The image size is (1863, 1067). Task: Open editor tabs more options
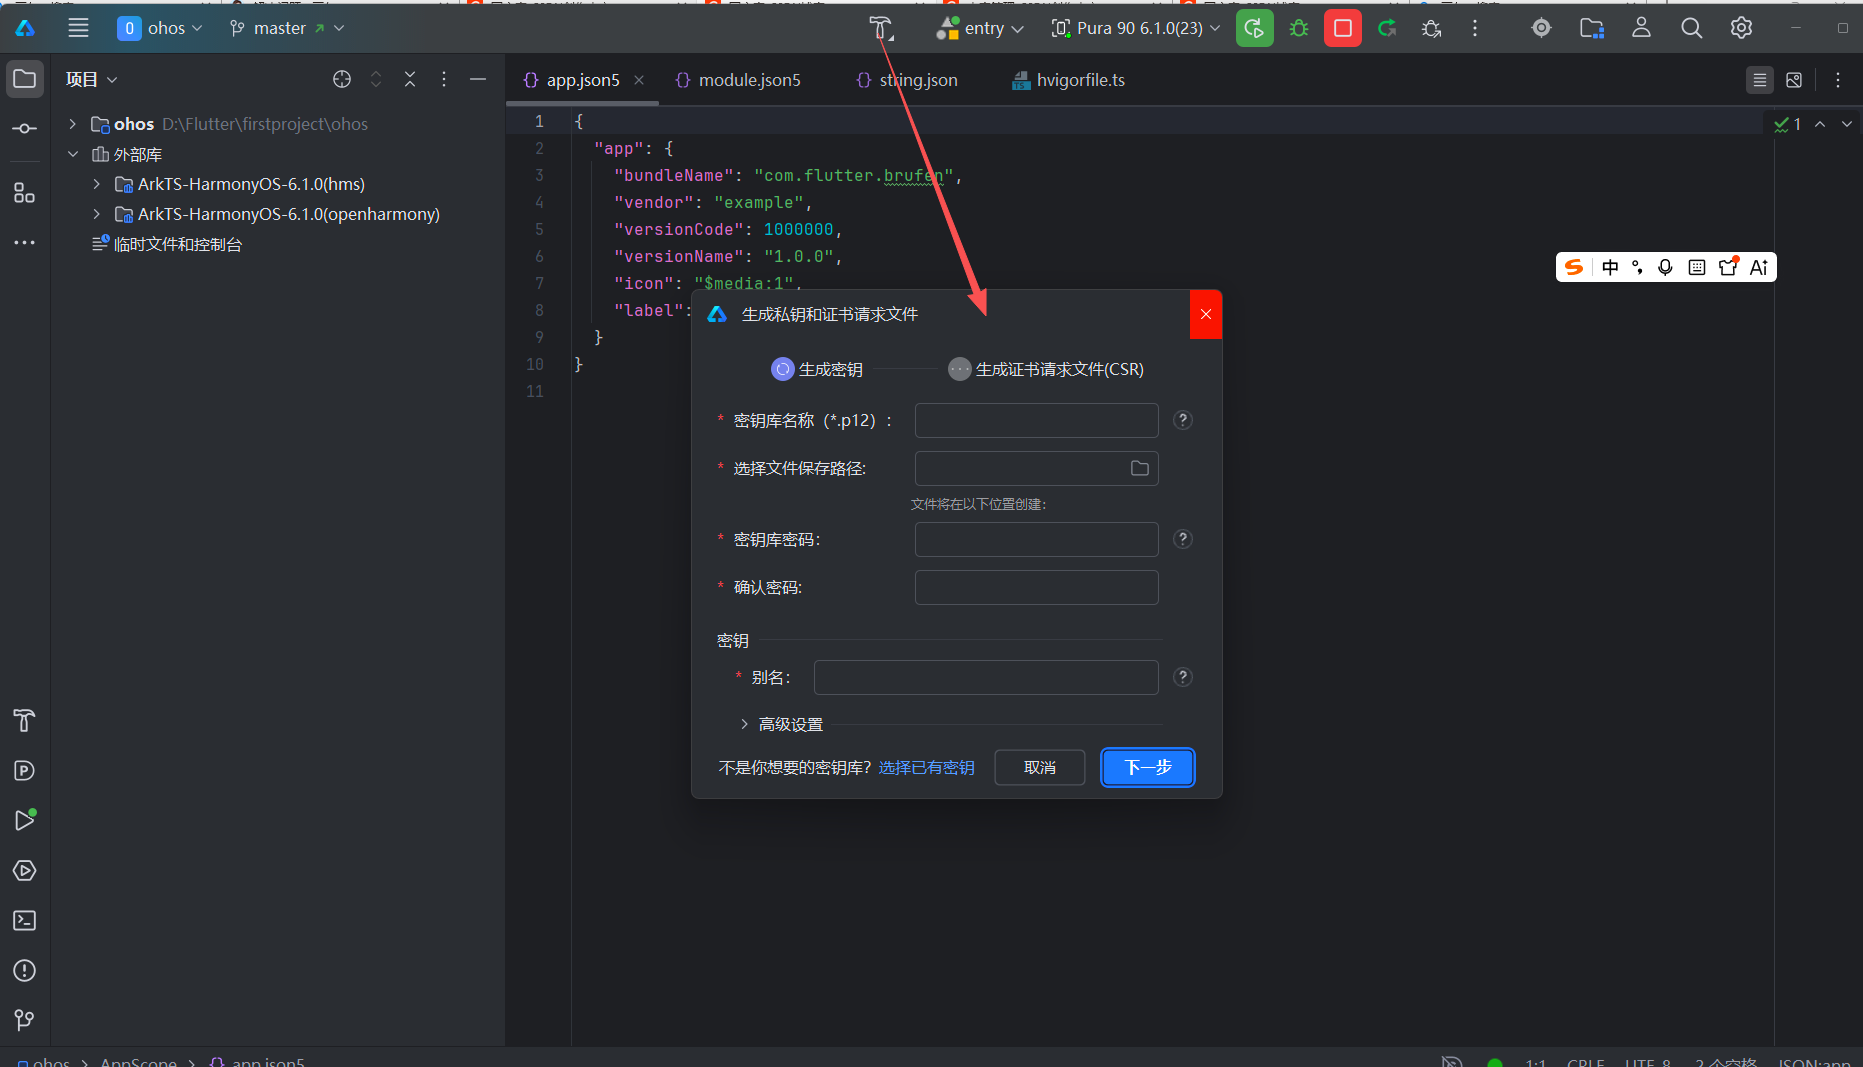[x=1838, y=80]
